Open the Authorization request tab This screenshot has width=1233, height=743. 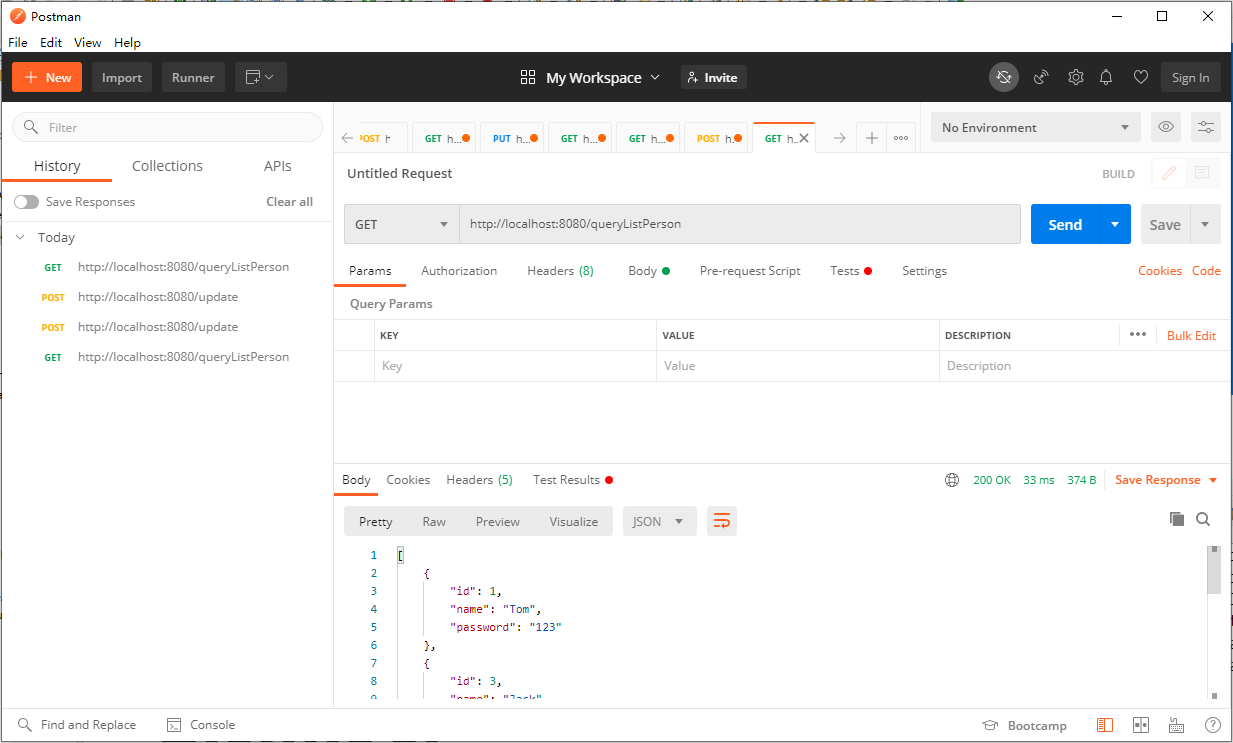coord(459,271)
